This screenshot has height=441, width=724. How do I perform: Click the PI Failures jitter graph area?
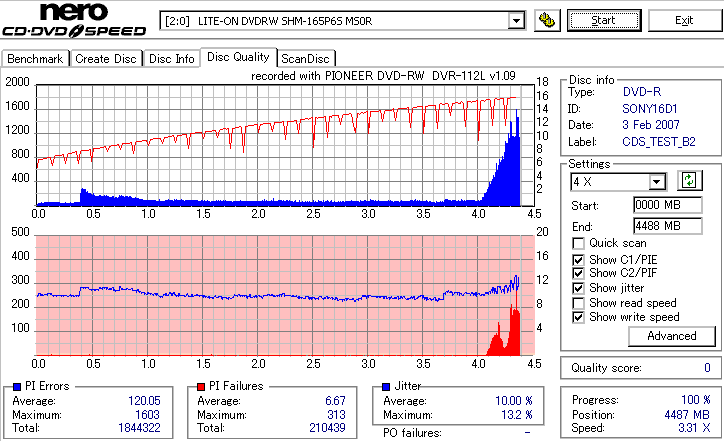pyautogui.click(x=285, y=296)
